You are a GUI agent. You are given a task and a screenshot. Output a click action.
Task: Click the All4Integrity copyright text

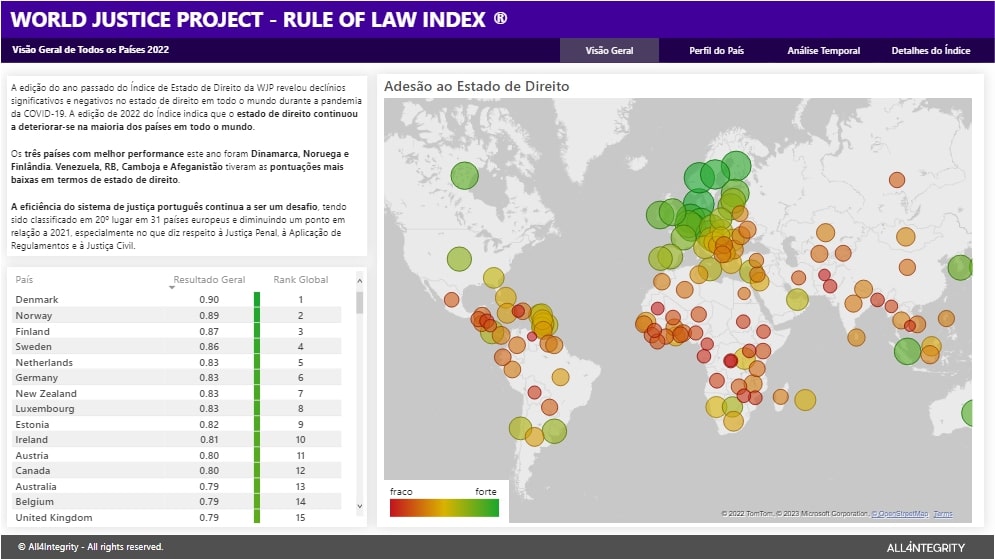click(x=91, y=547)
